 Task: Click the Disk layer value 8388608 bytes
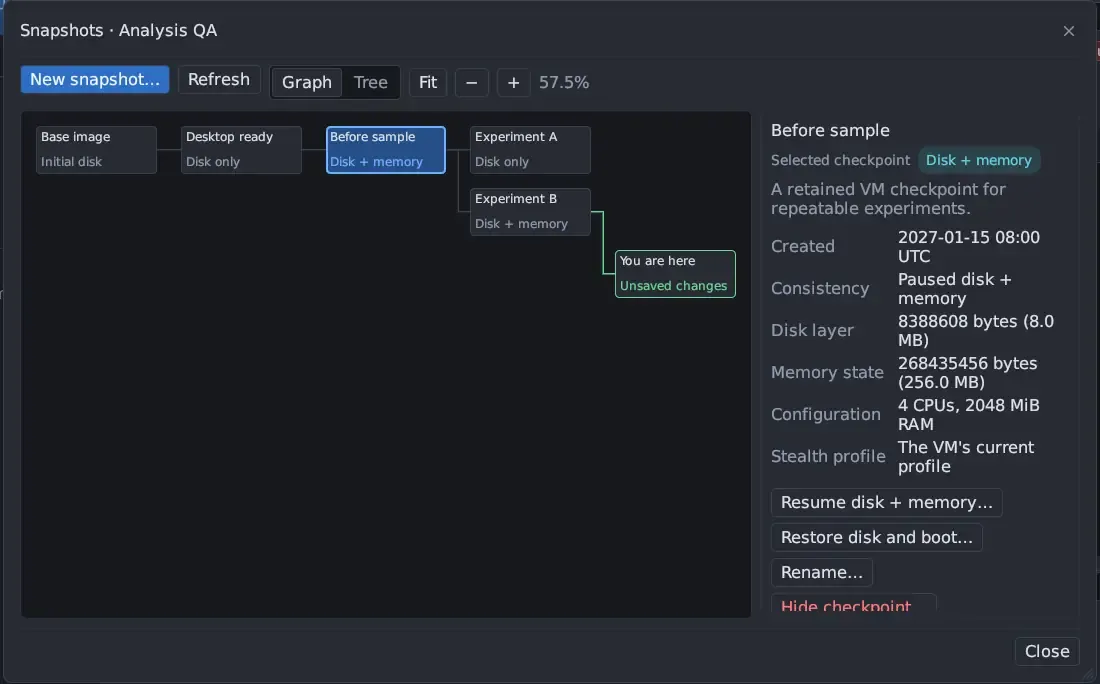pos(976,330)
